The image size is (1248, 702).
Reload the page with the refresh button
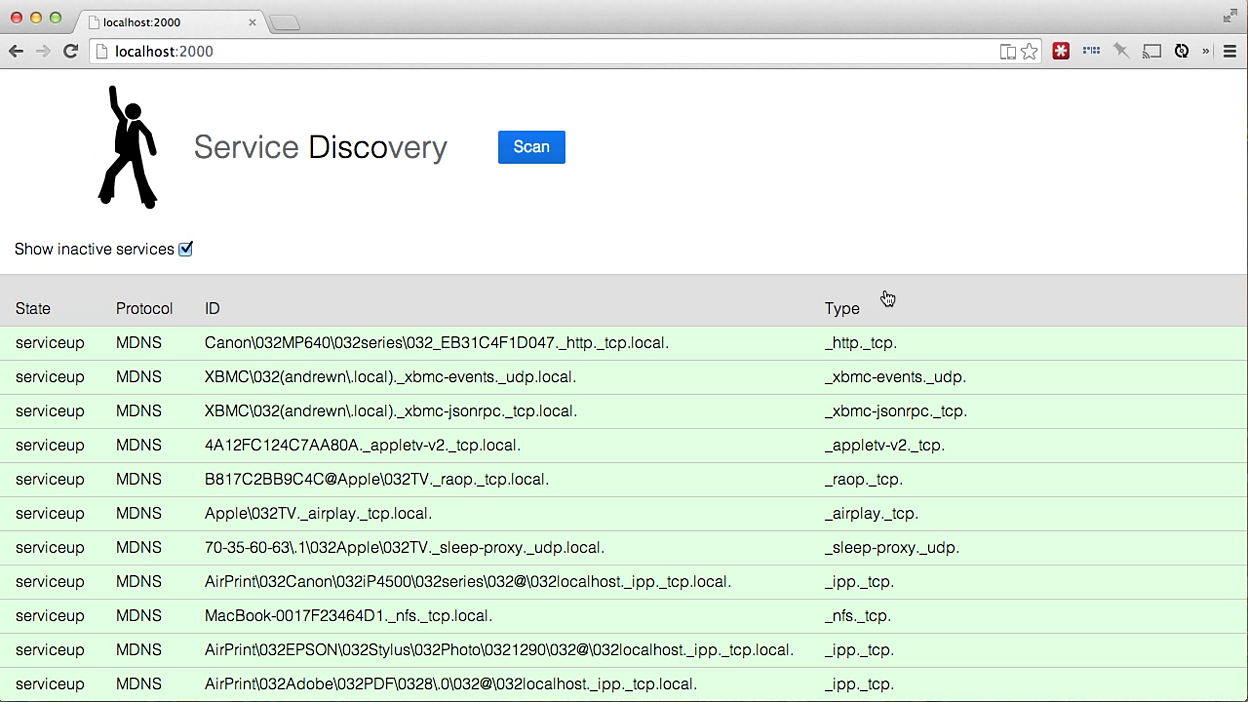(x=68, y=50)
